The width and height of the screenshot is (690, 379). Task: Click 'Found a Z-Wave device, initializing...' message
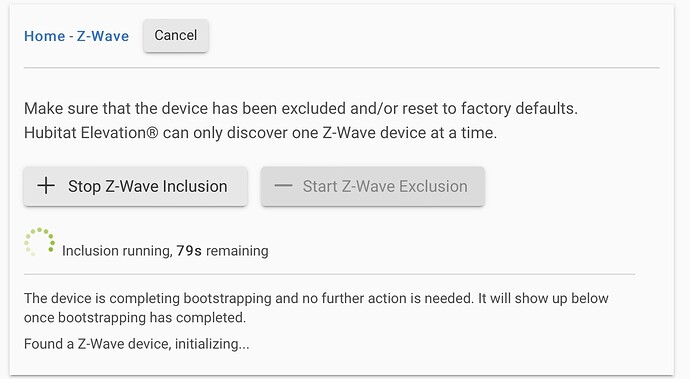point(137,344)
